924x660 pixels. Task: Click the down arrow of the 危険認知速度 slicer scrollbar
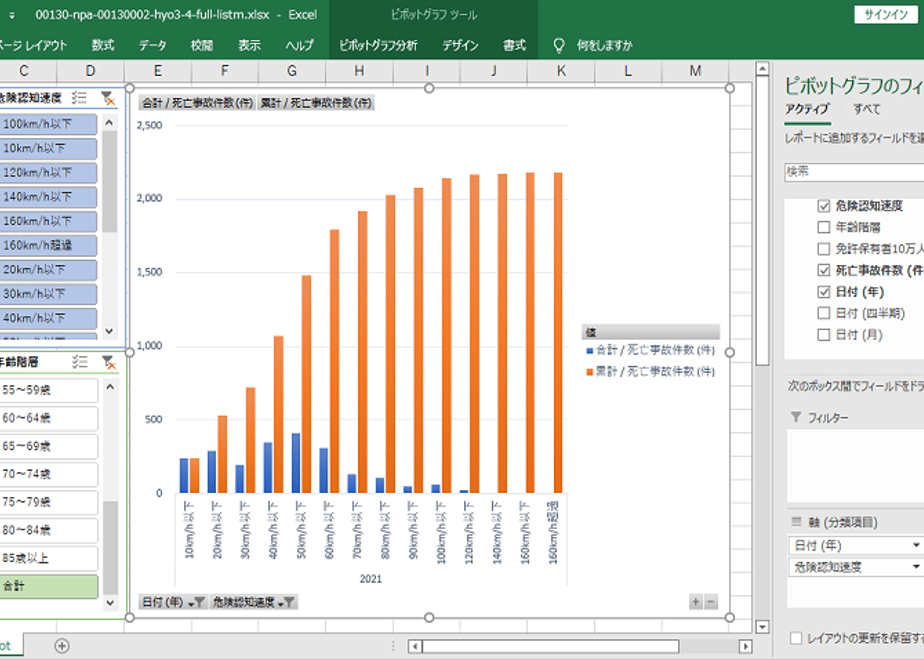109,331
